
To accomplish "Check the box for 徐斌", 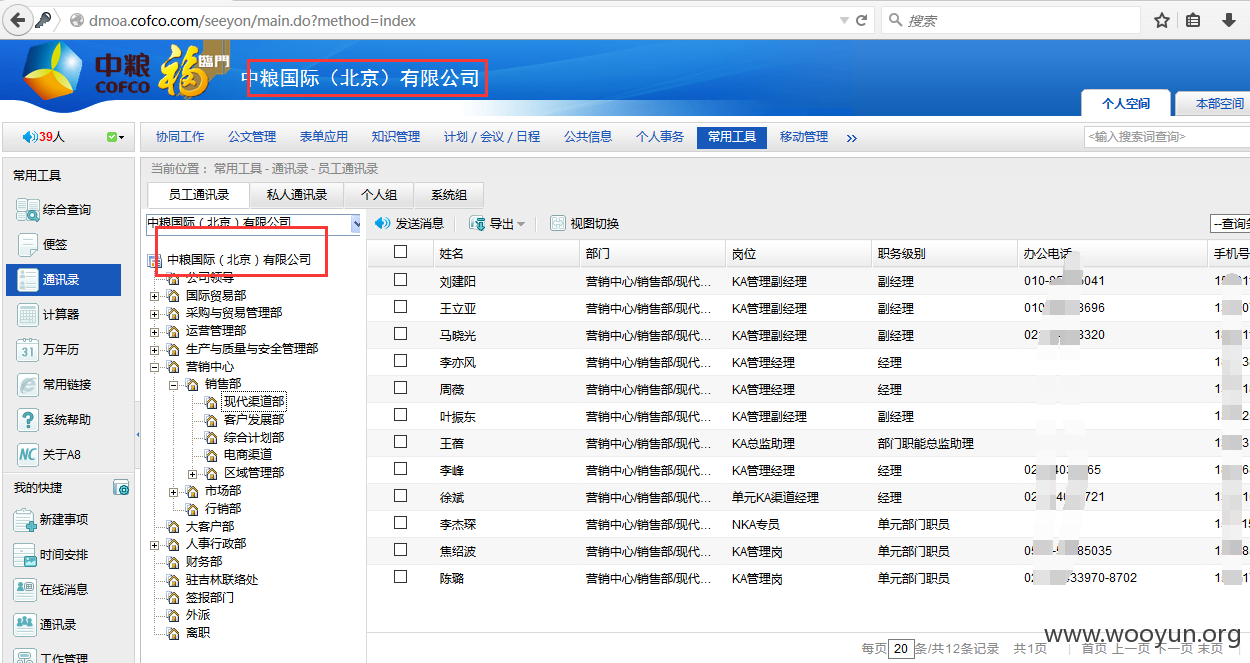I will coord(400,496).
